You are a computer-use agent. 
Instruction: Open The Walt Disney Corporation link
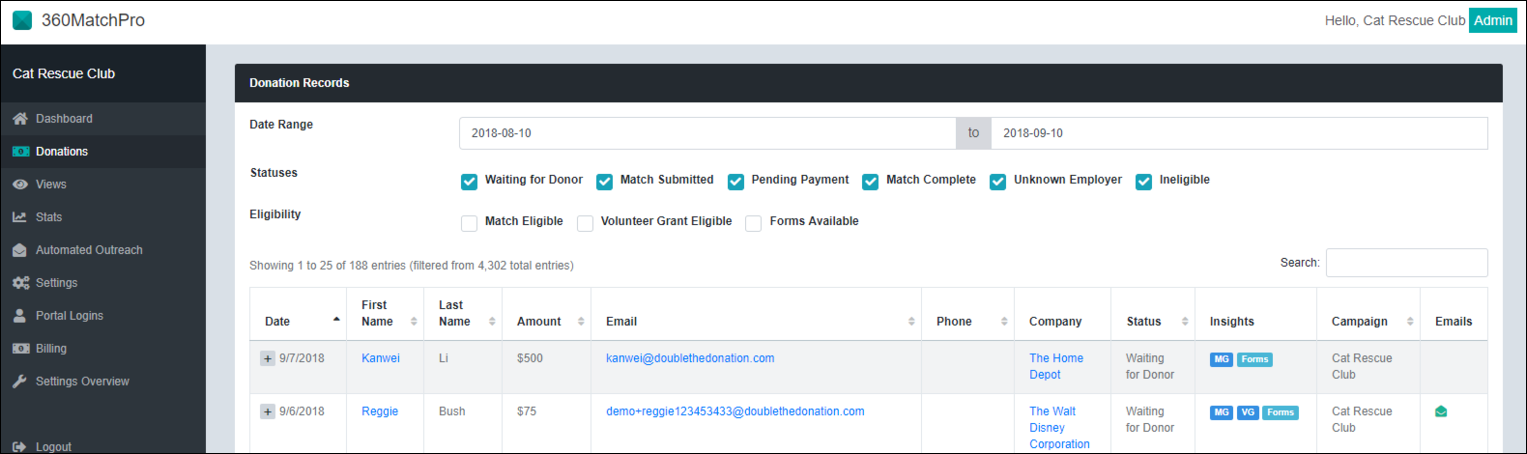(1059, 427)
